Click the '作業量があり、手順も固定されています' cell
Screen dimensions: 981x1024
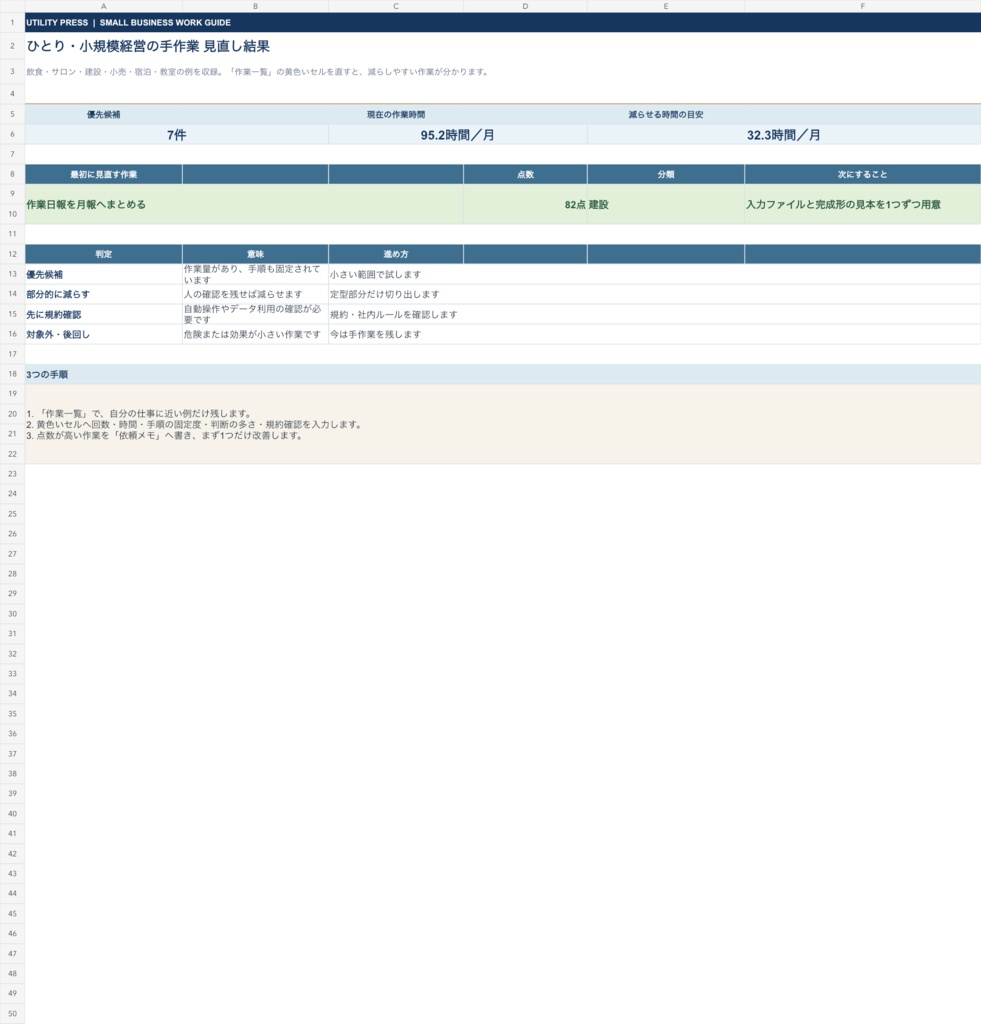(255, 274)
